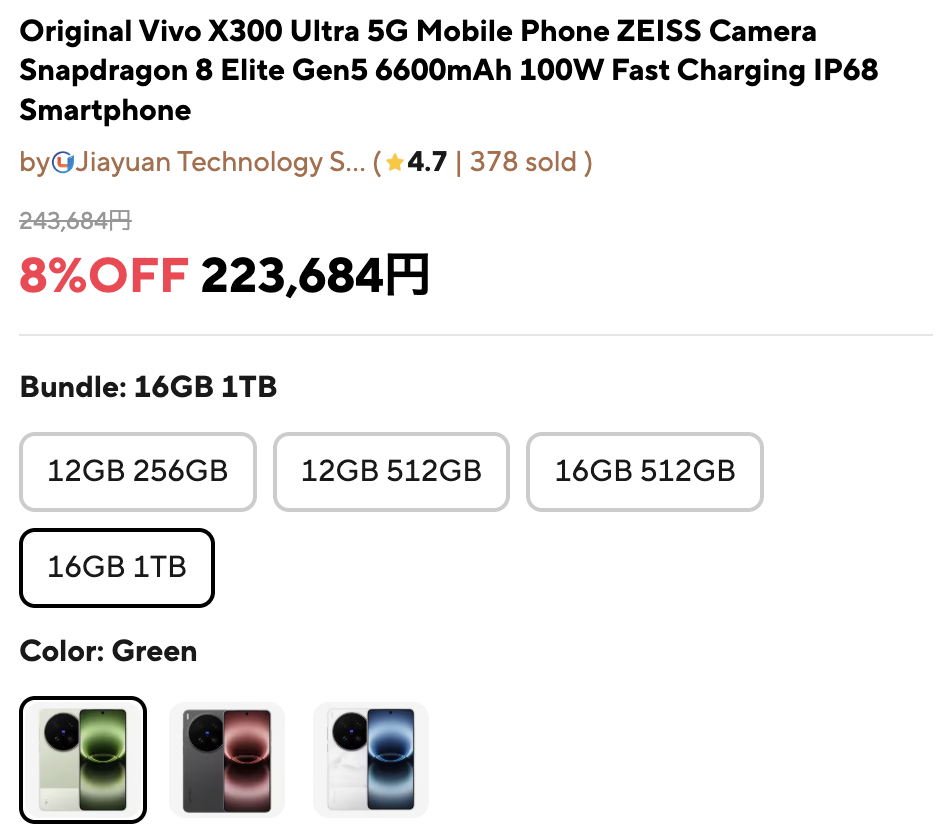Select the Green phone color thumbnail
The height and width of the screenshot is (840, 946).
[x=83, y=760]
